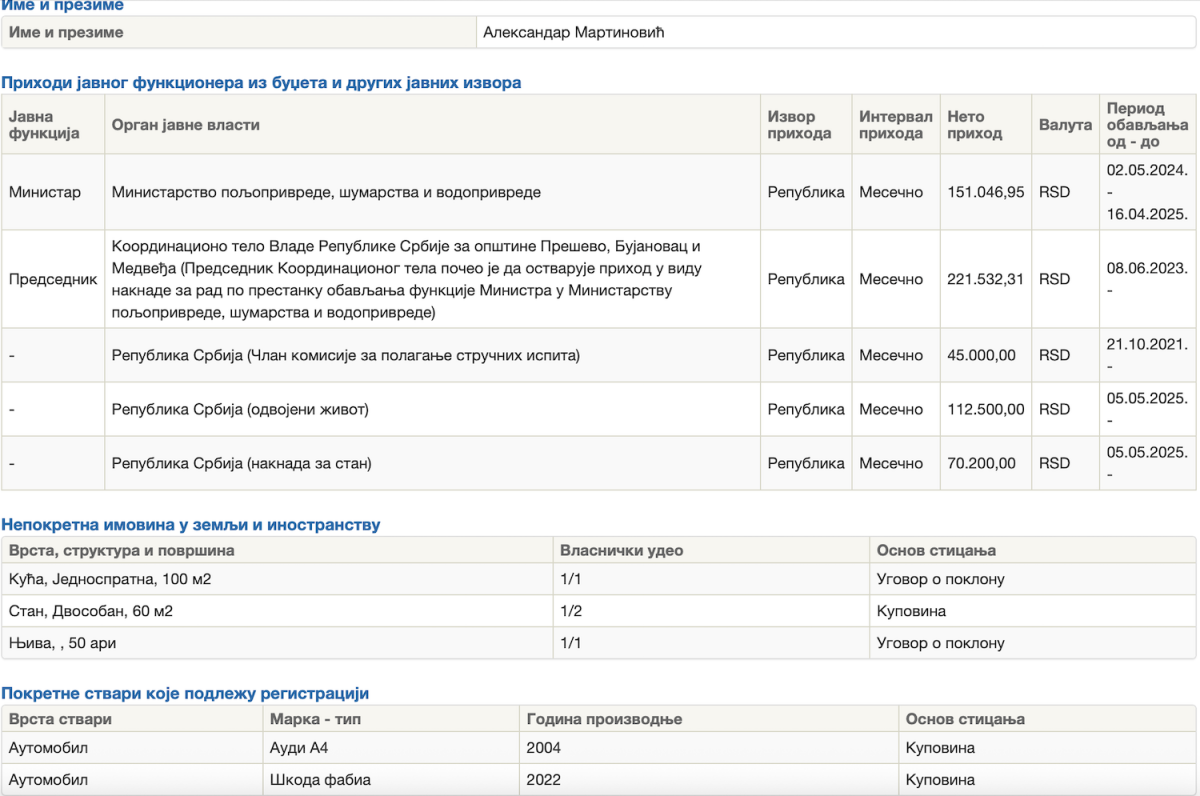Viewport: 1200px width, 796px height.
Task: Click RSD currency in накнада за стан row
Action: pyautogui.click(x=1054, y=463)
